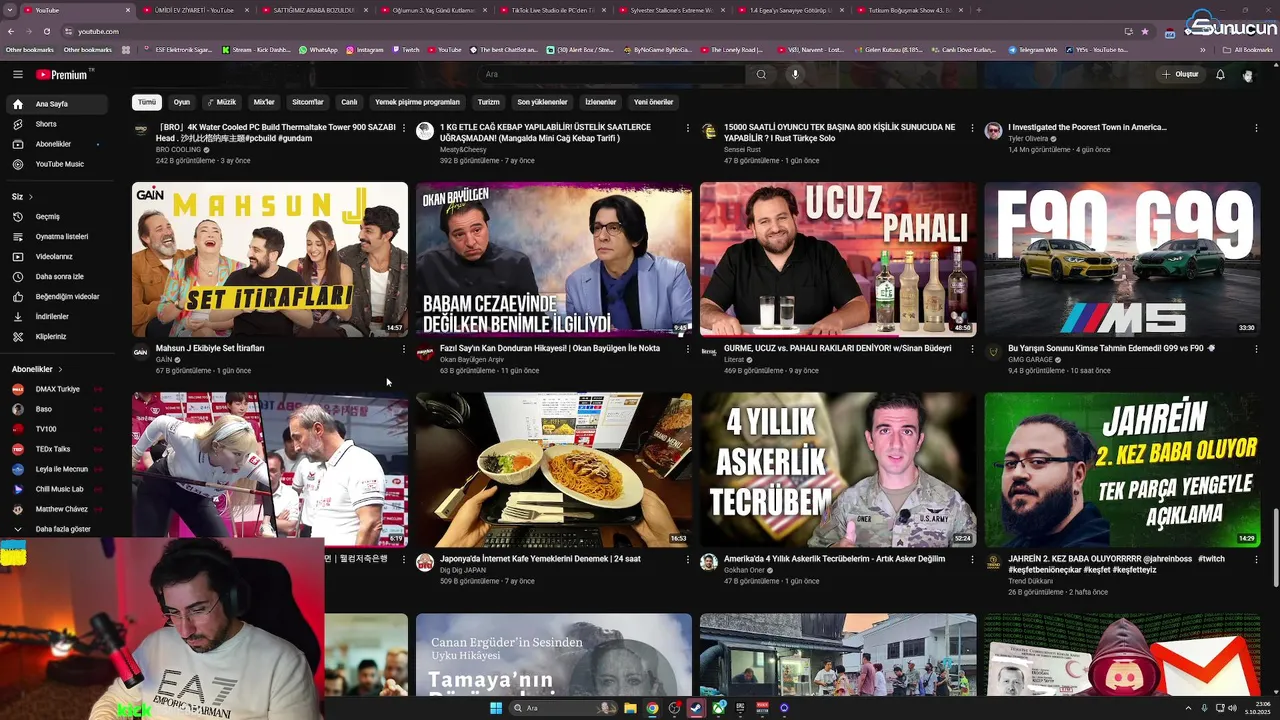Screen dimensions: 1280x720
Task: Click the browser reload button
Action: tap(46, 31)
